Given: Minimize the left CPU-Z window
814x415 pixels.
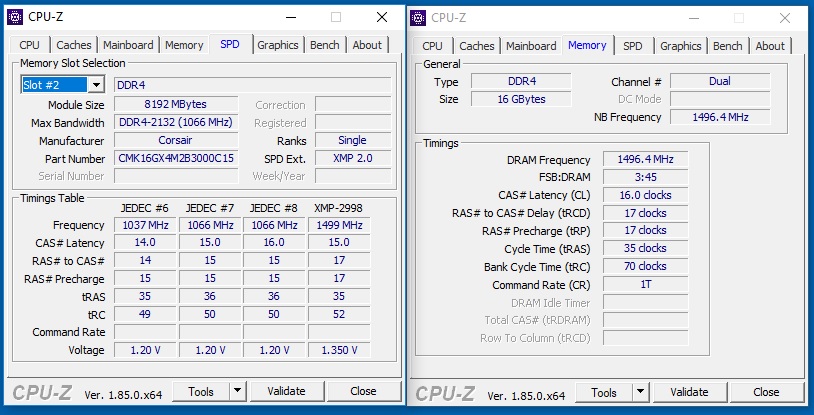Looking at the screenshot, I should pyautogui.click(x=292, y=17).
